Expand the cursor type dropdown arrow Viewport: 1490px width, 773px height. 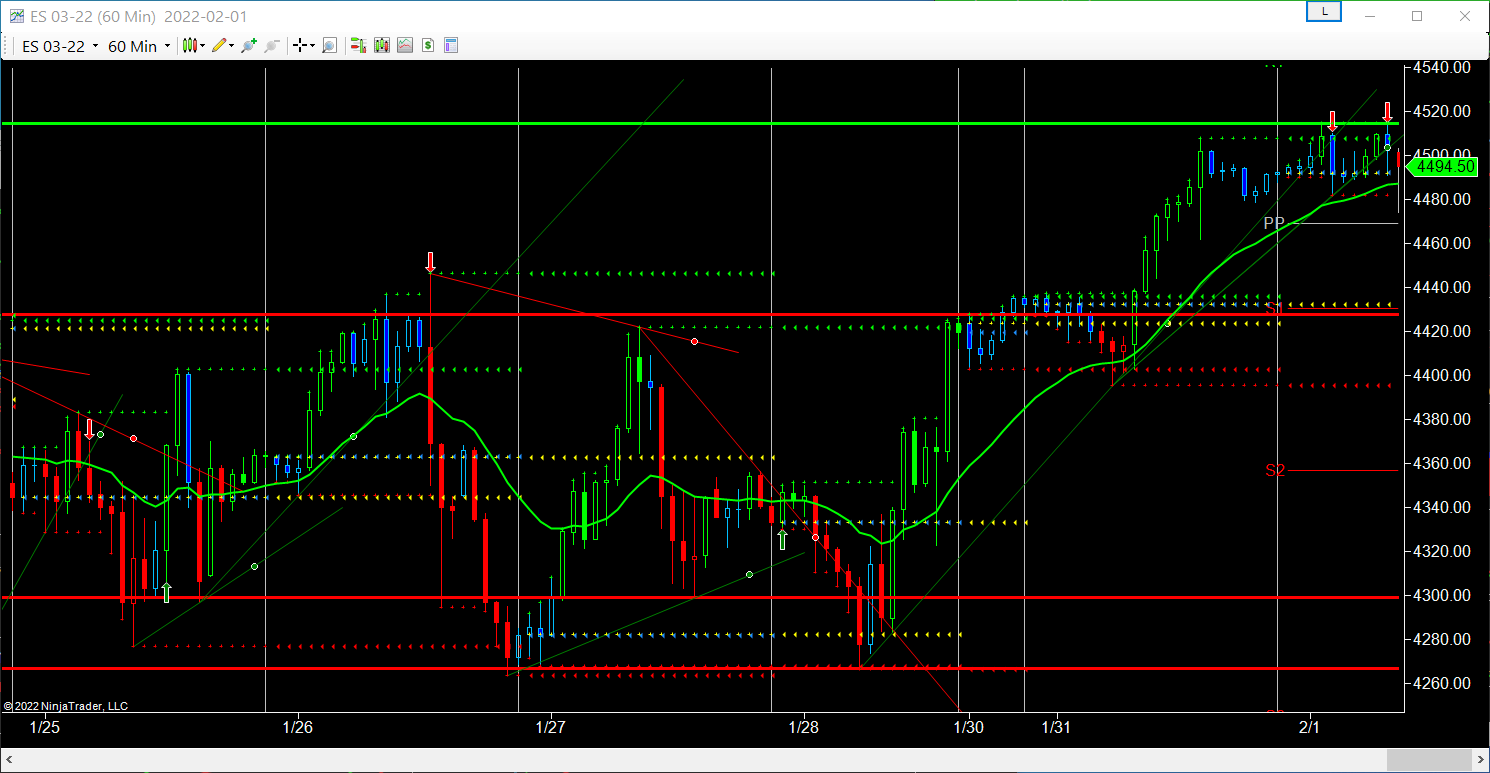(312, 46)
